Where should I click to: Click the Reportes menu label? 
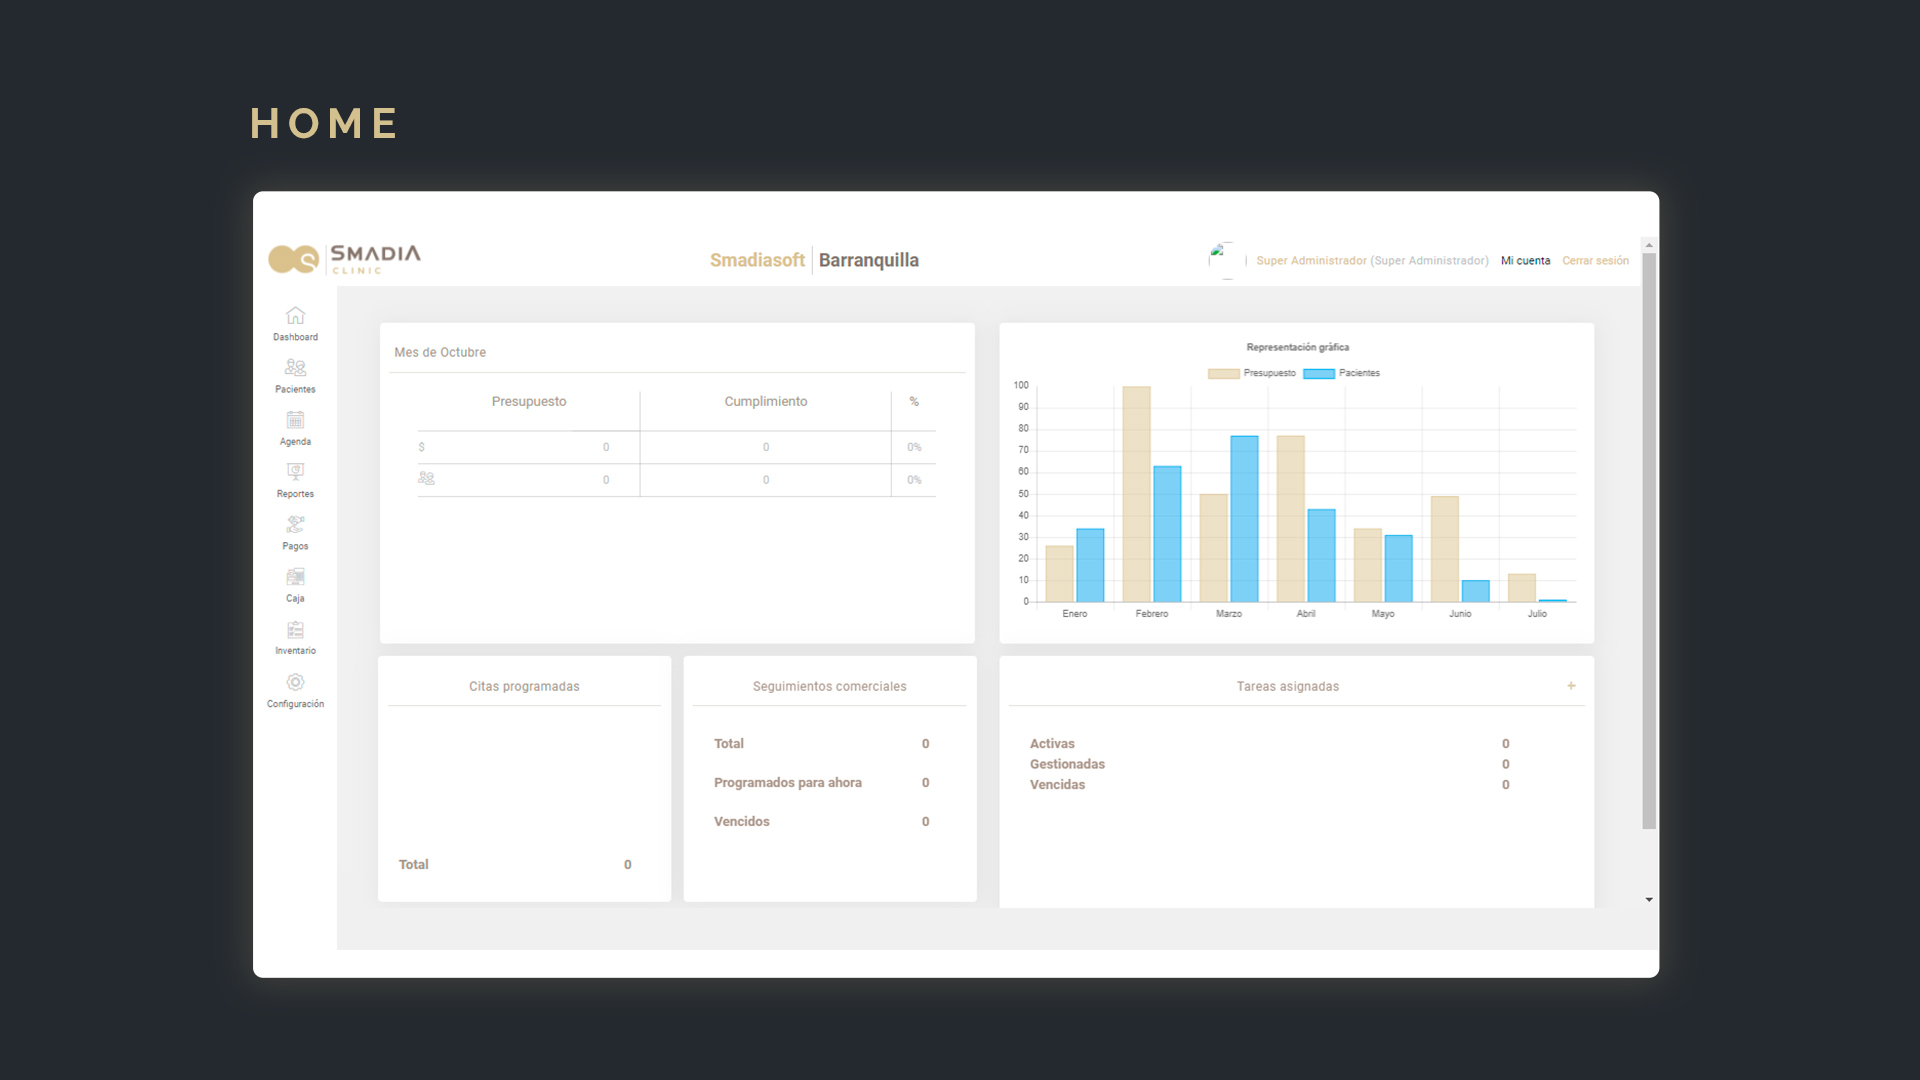click(295, 494)
